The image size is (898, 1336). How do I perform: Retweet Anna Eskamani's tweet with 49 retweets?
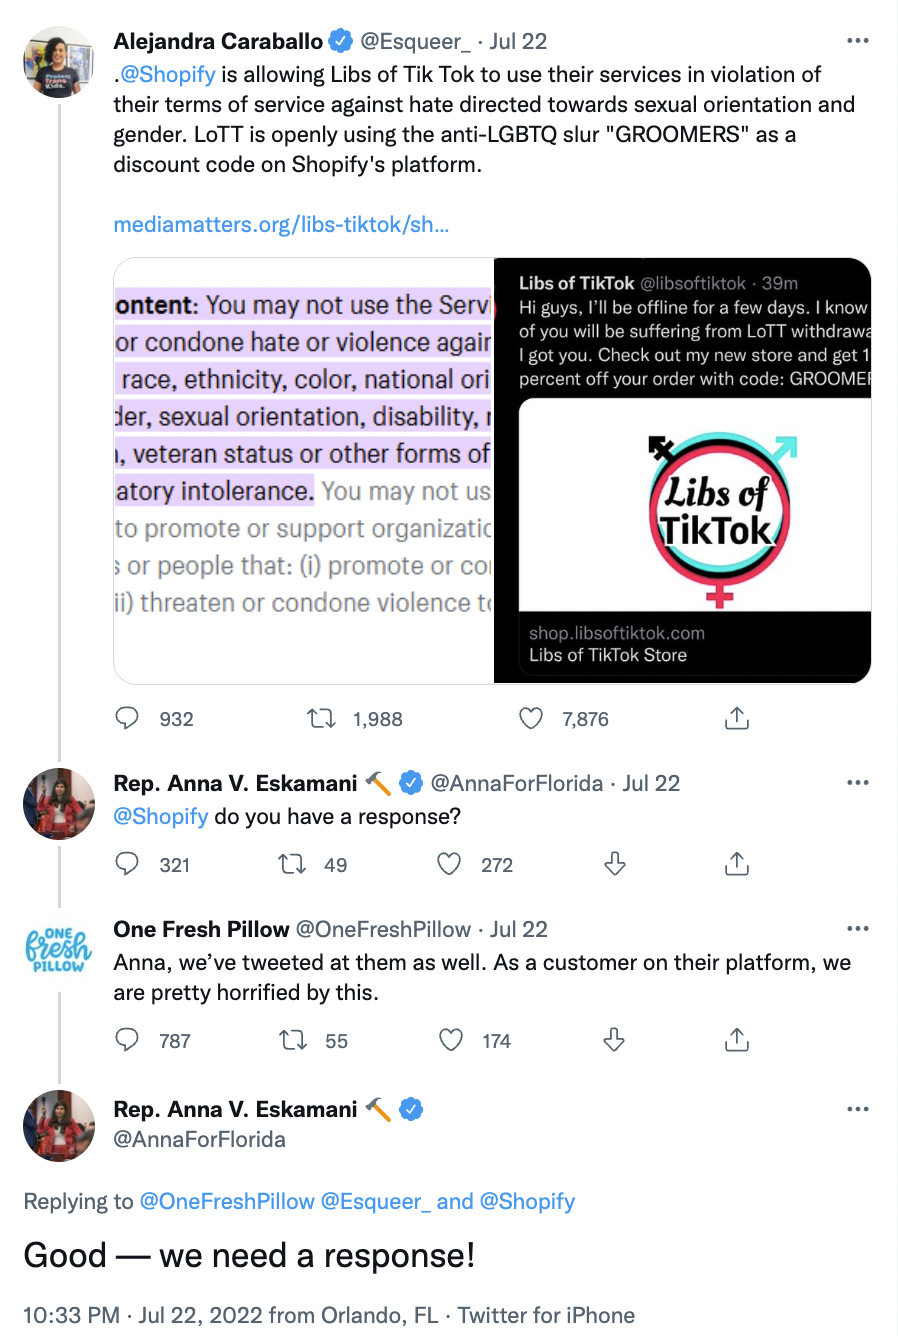292,864
